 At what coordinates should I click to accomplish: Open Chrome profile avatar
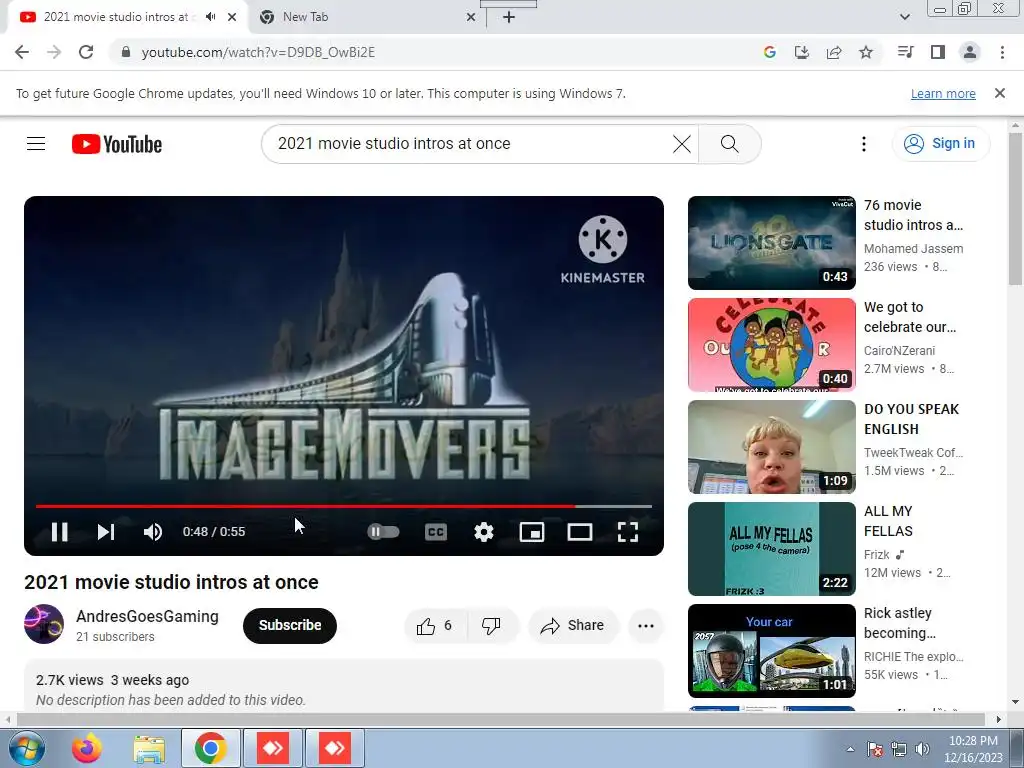pos(970,52)
